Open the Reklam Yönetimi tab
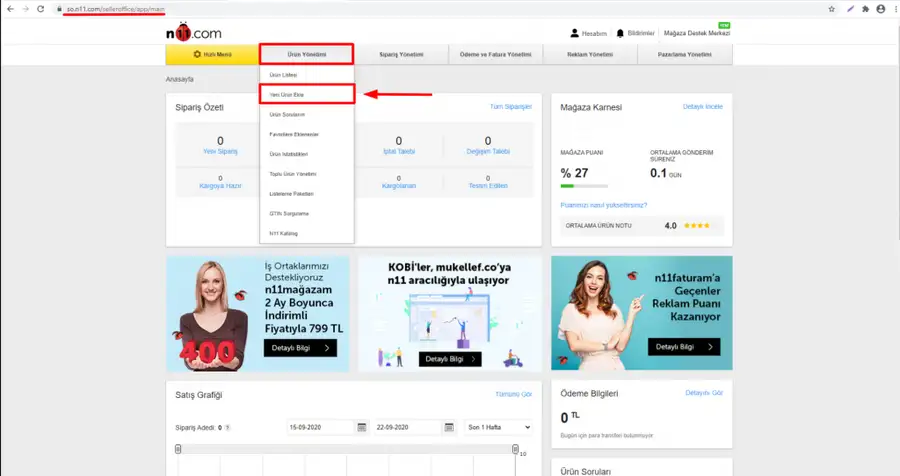 (590, 55)
